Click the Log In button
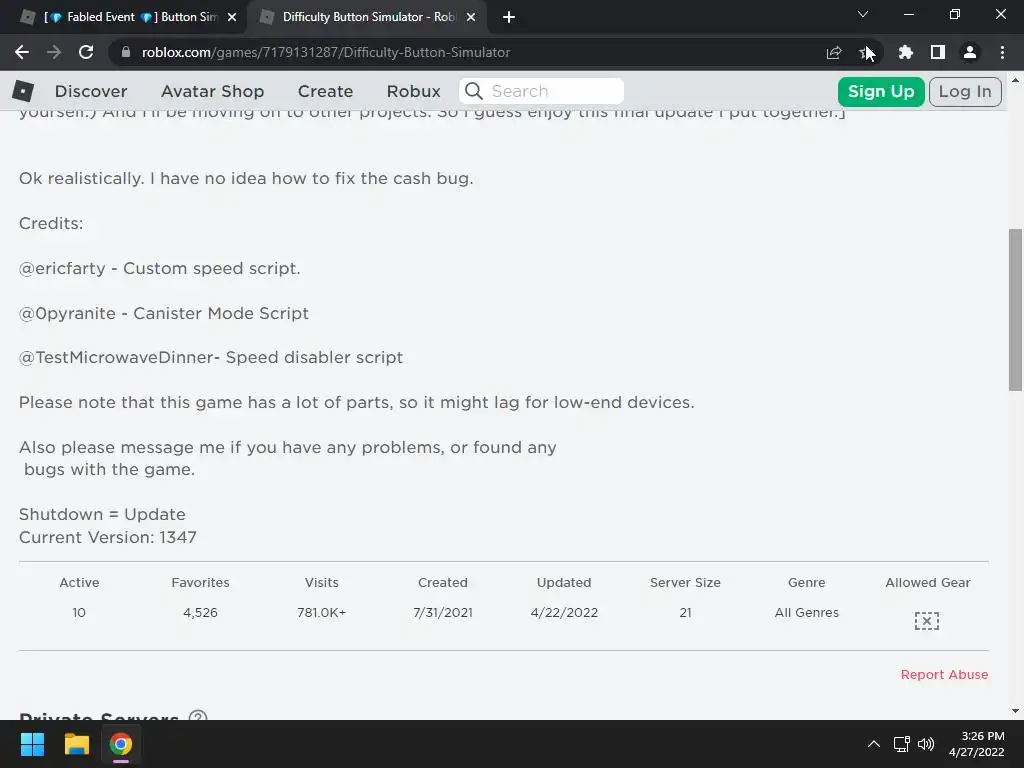 965,91
